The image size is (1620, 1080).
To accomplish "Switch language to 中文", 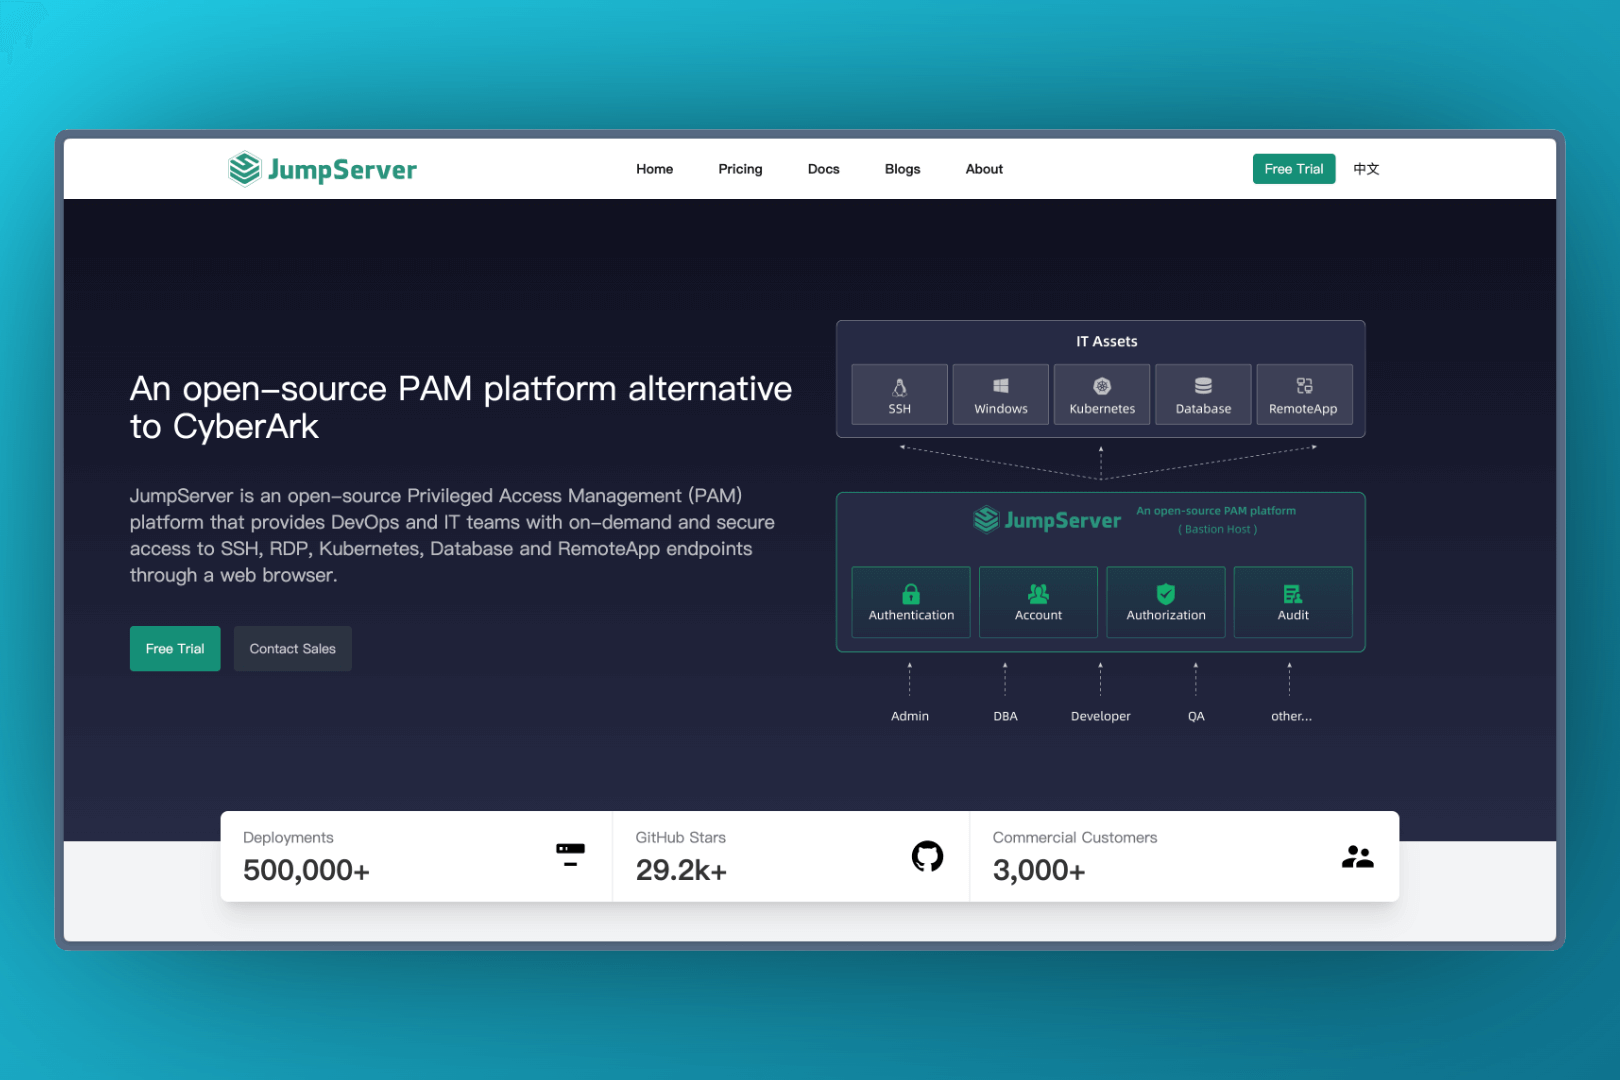I will pos(1366,169).
